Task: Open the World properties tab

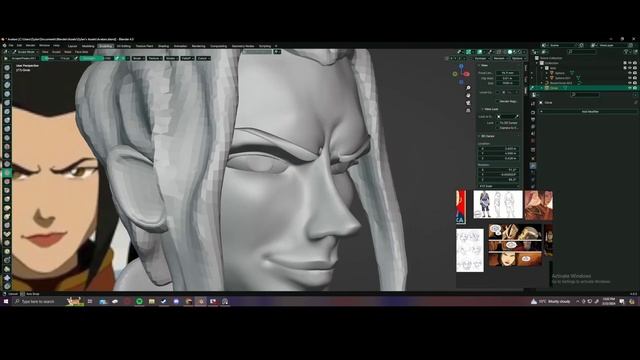Action: tap(533, 141)
